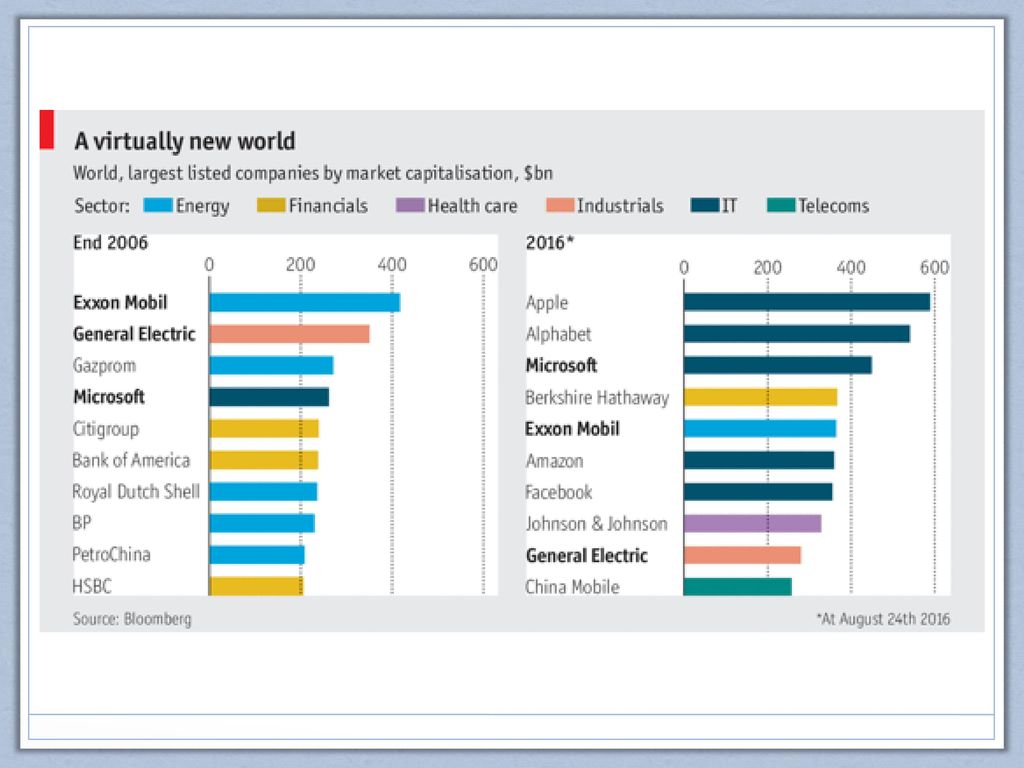This screenshot has height=768, width=1024.
Task: Click the 2016 General Electric bar
Action: [742, 554]
